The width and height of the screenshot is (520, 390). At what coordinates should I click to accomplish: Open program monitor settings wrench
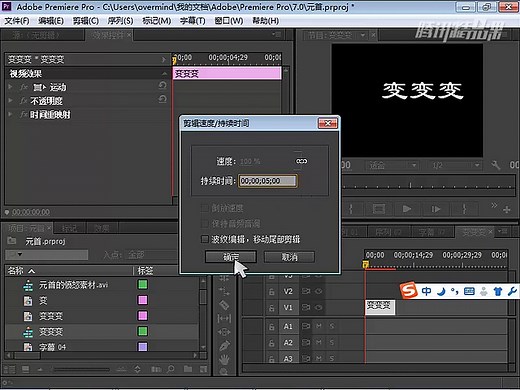[x=496, y=165]
